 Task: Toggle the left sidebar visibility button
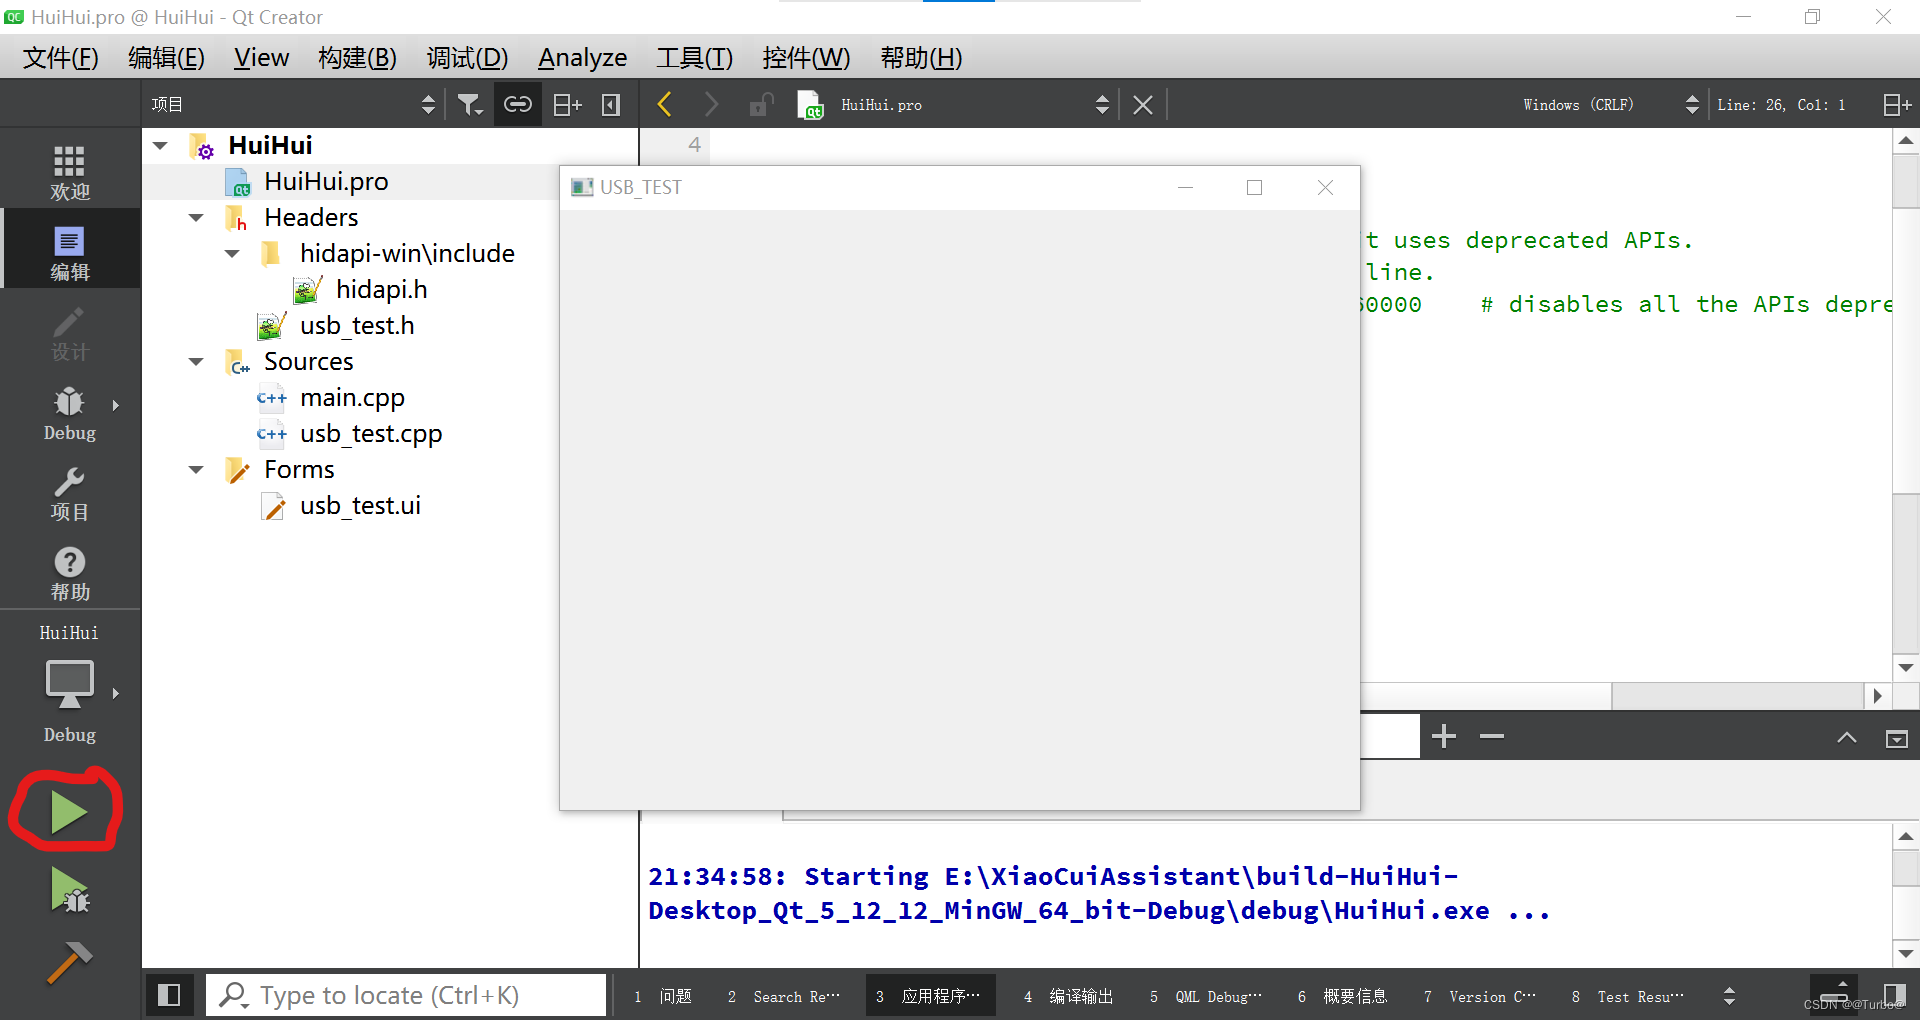click(169, 994)
